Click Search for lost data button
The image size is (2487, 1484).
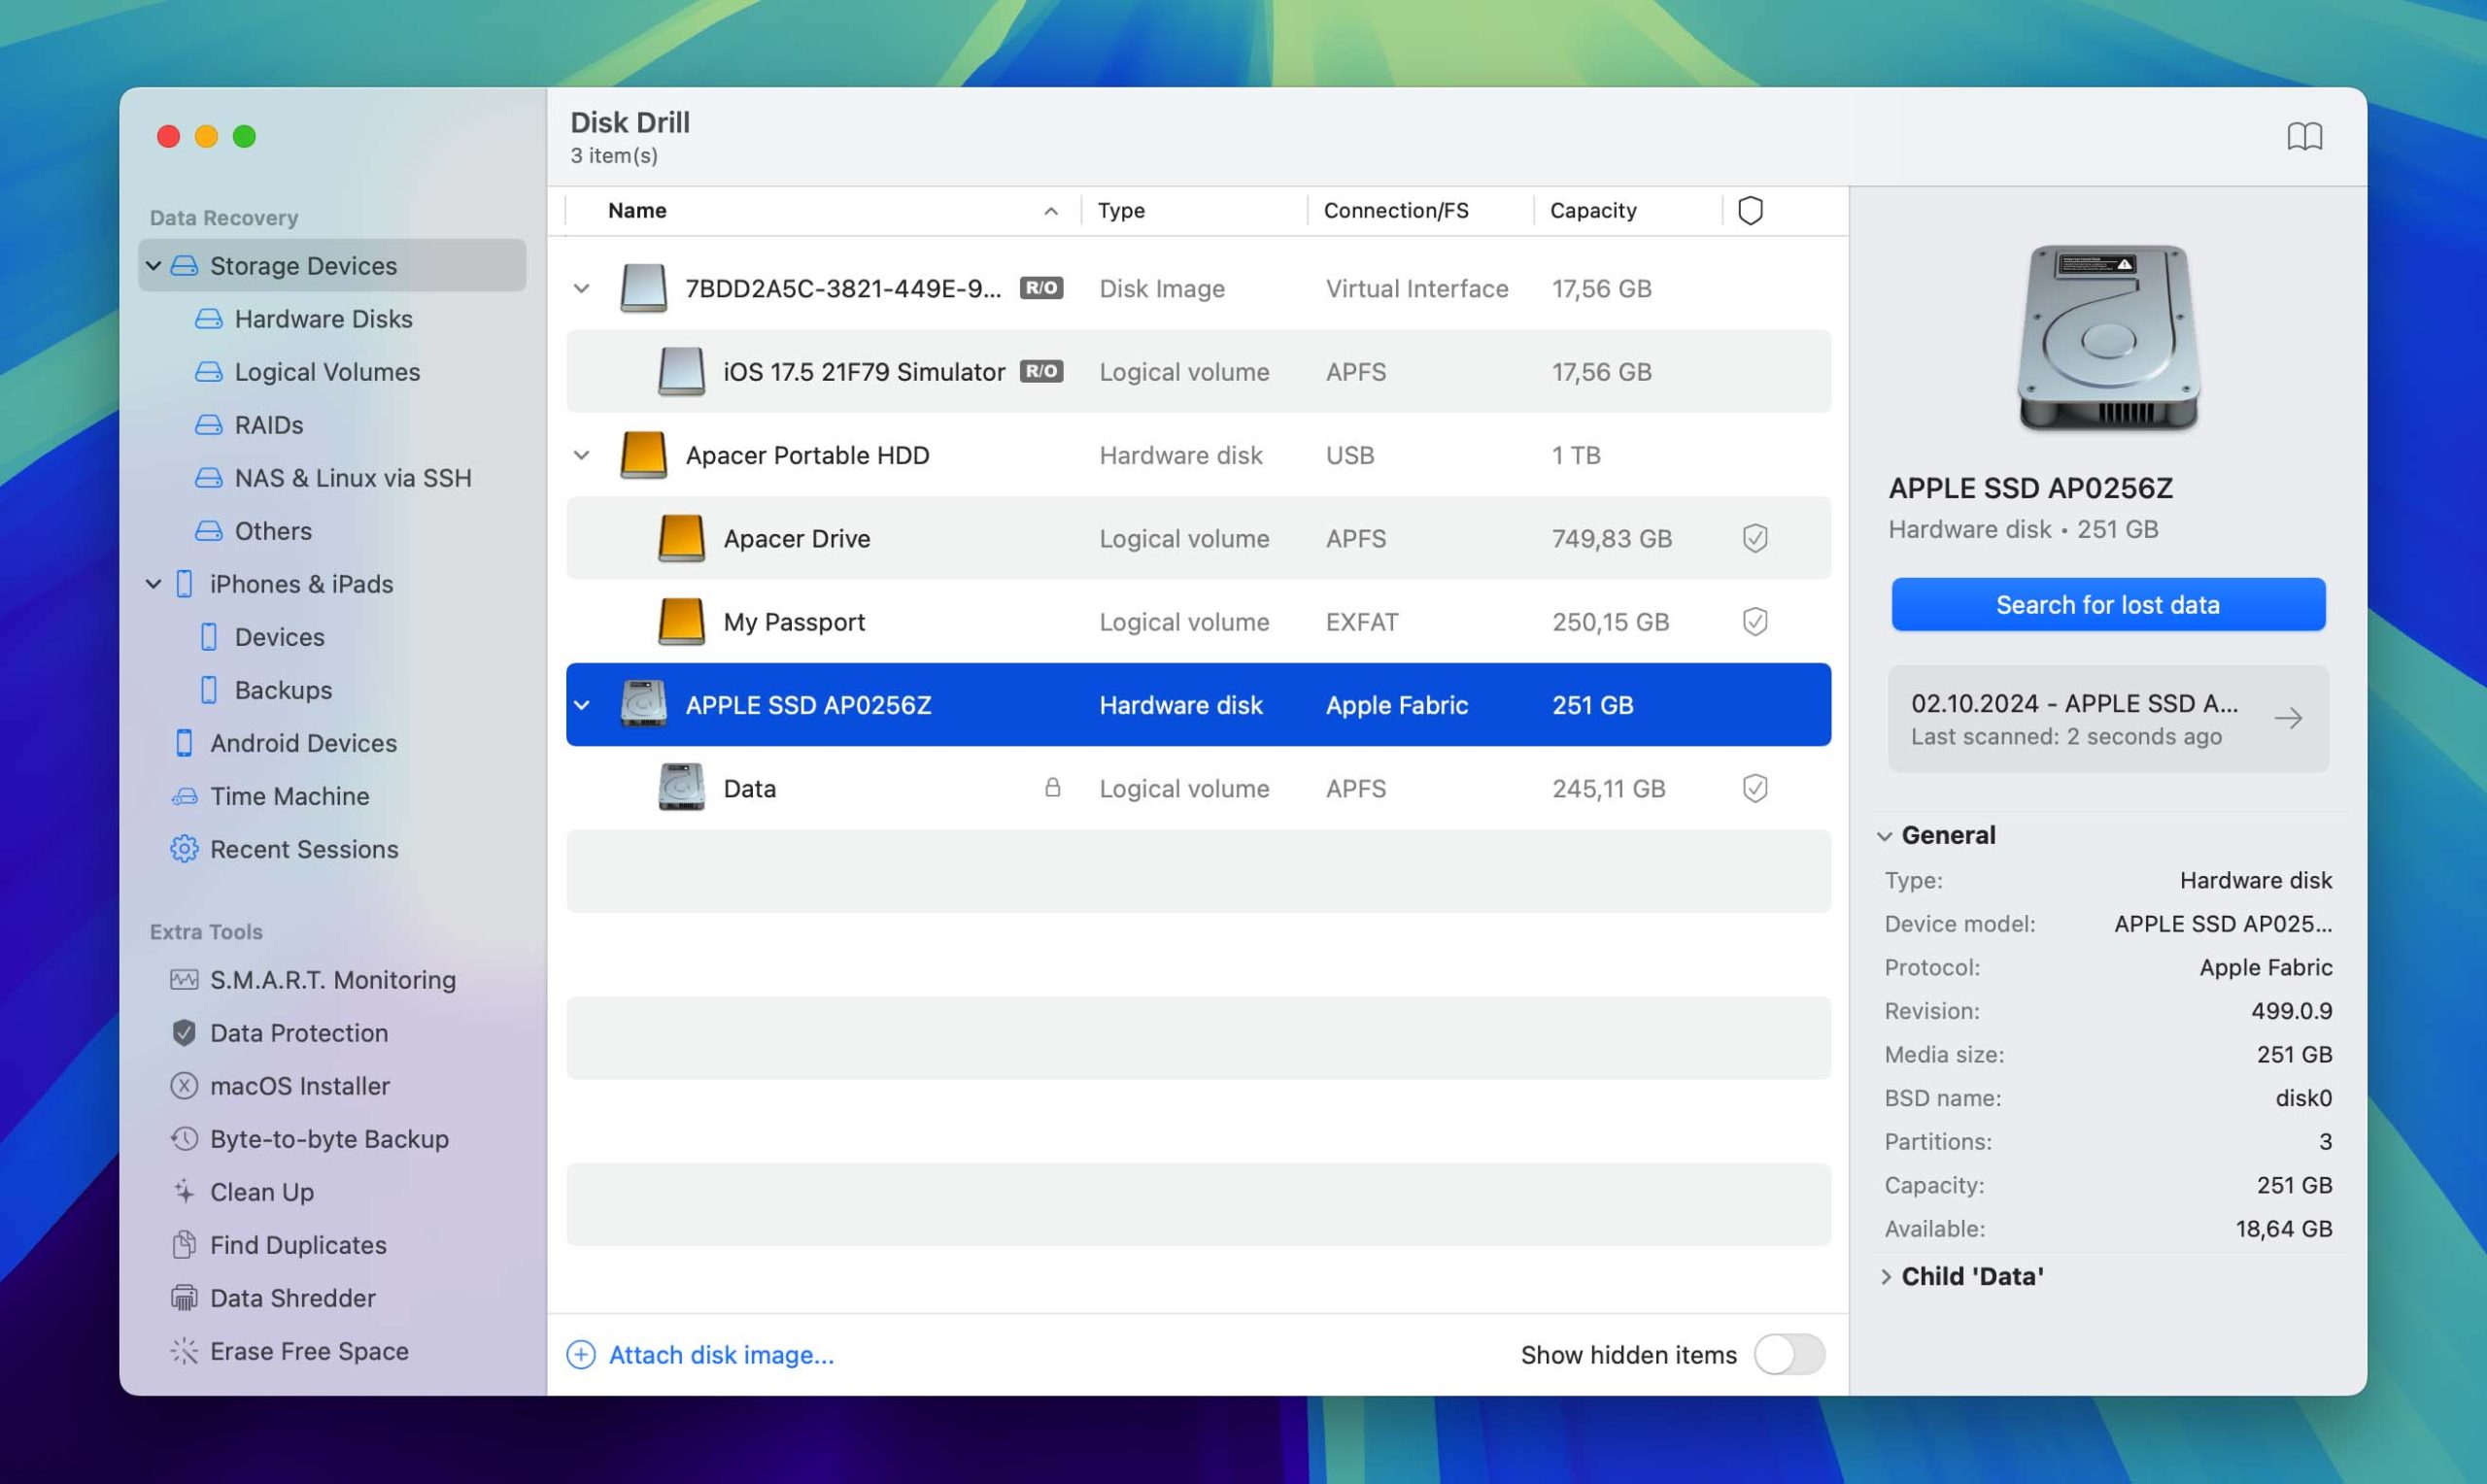coord(2108,605)
